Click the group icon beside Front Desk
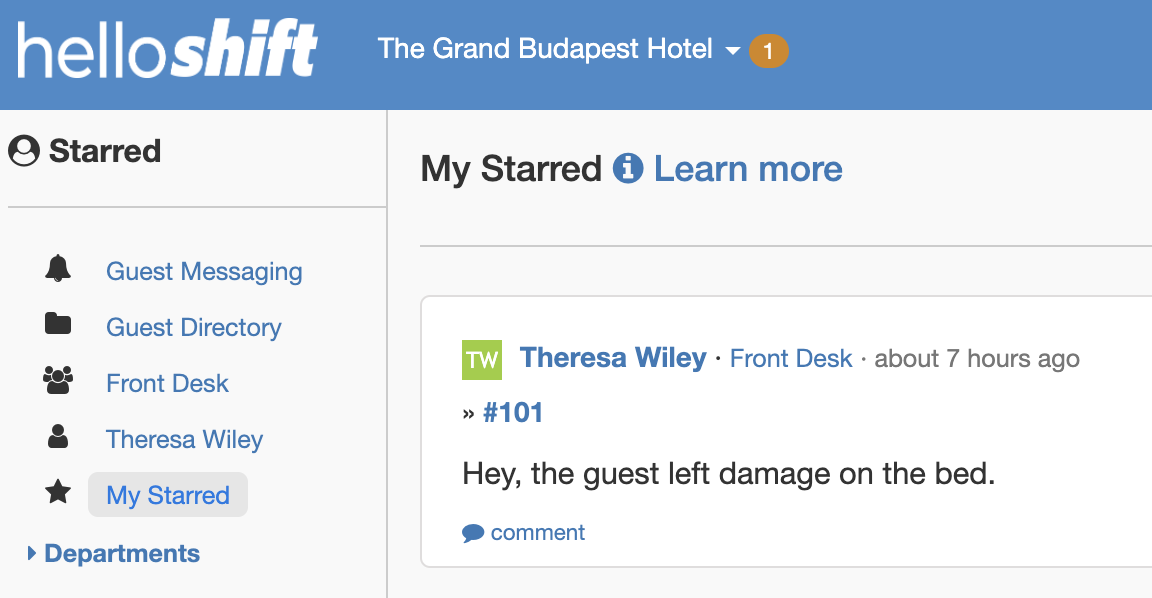The image size is (1152, 598). pyautogui.click(x=58, y=380)
